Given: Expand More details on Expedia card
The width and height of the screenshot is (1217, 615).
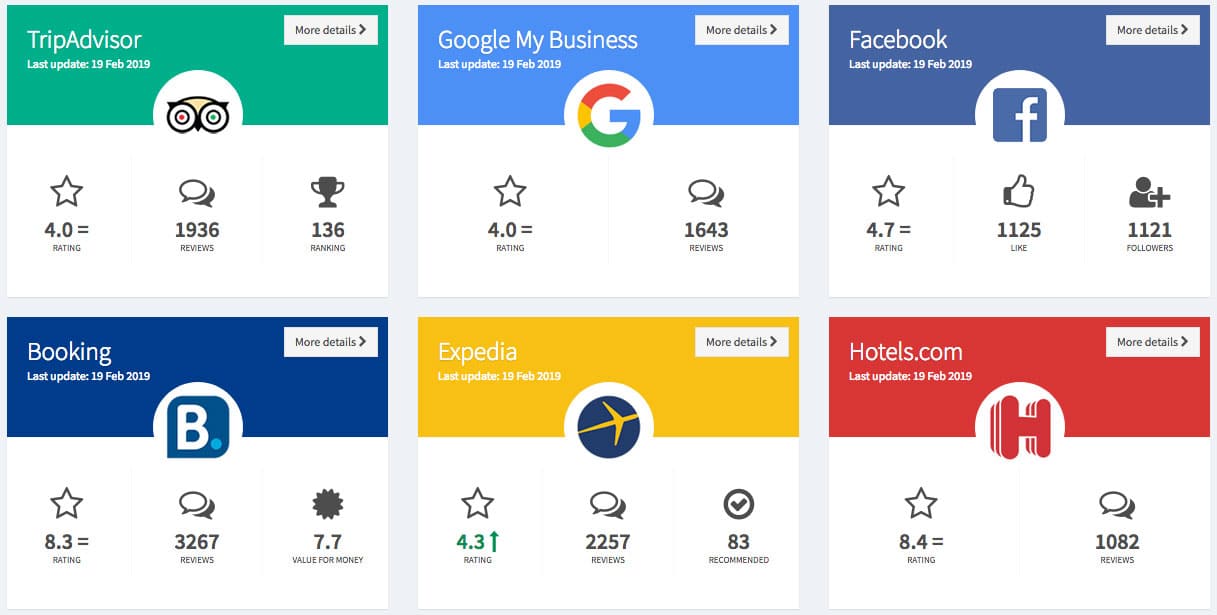Looking at the screenshot, I should [x=742, y=342].
